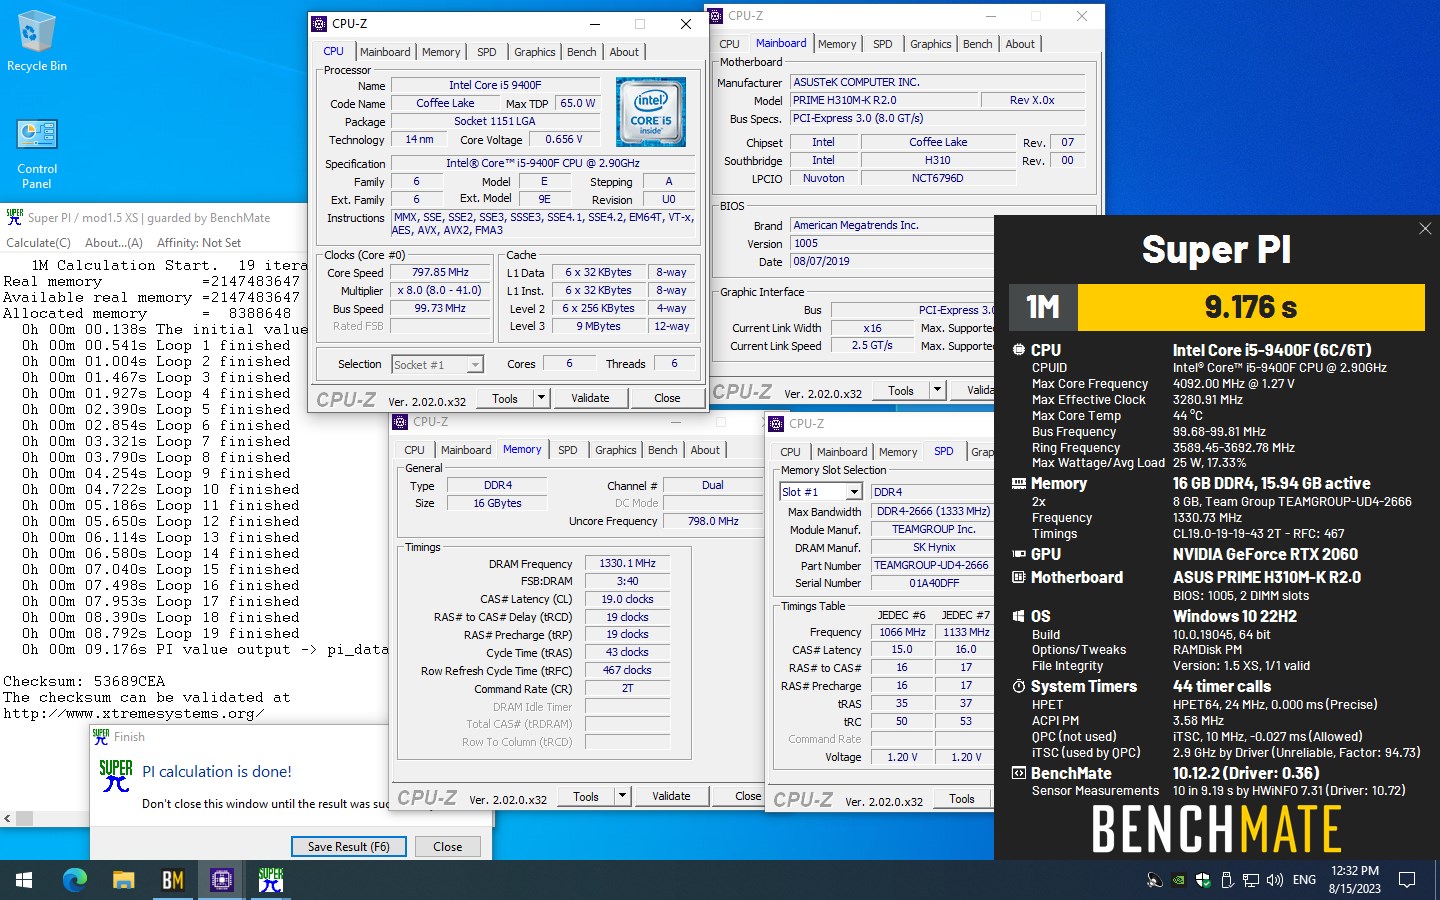Open the Slot #1 memory slot dropdown
This screenshot has height=900, width=1440.
tap(821, 492)
